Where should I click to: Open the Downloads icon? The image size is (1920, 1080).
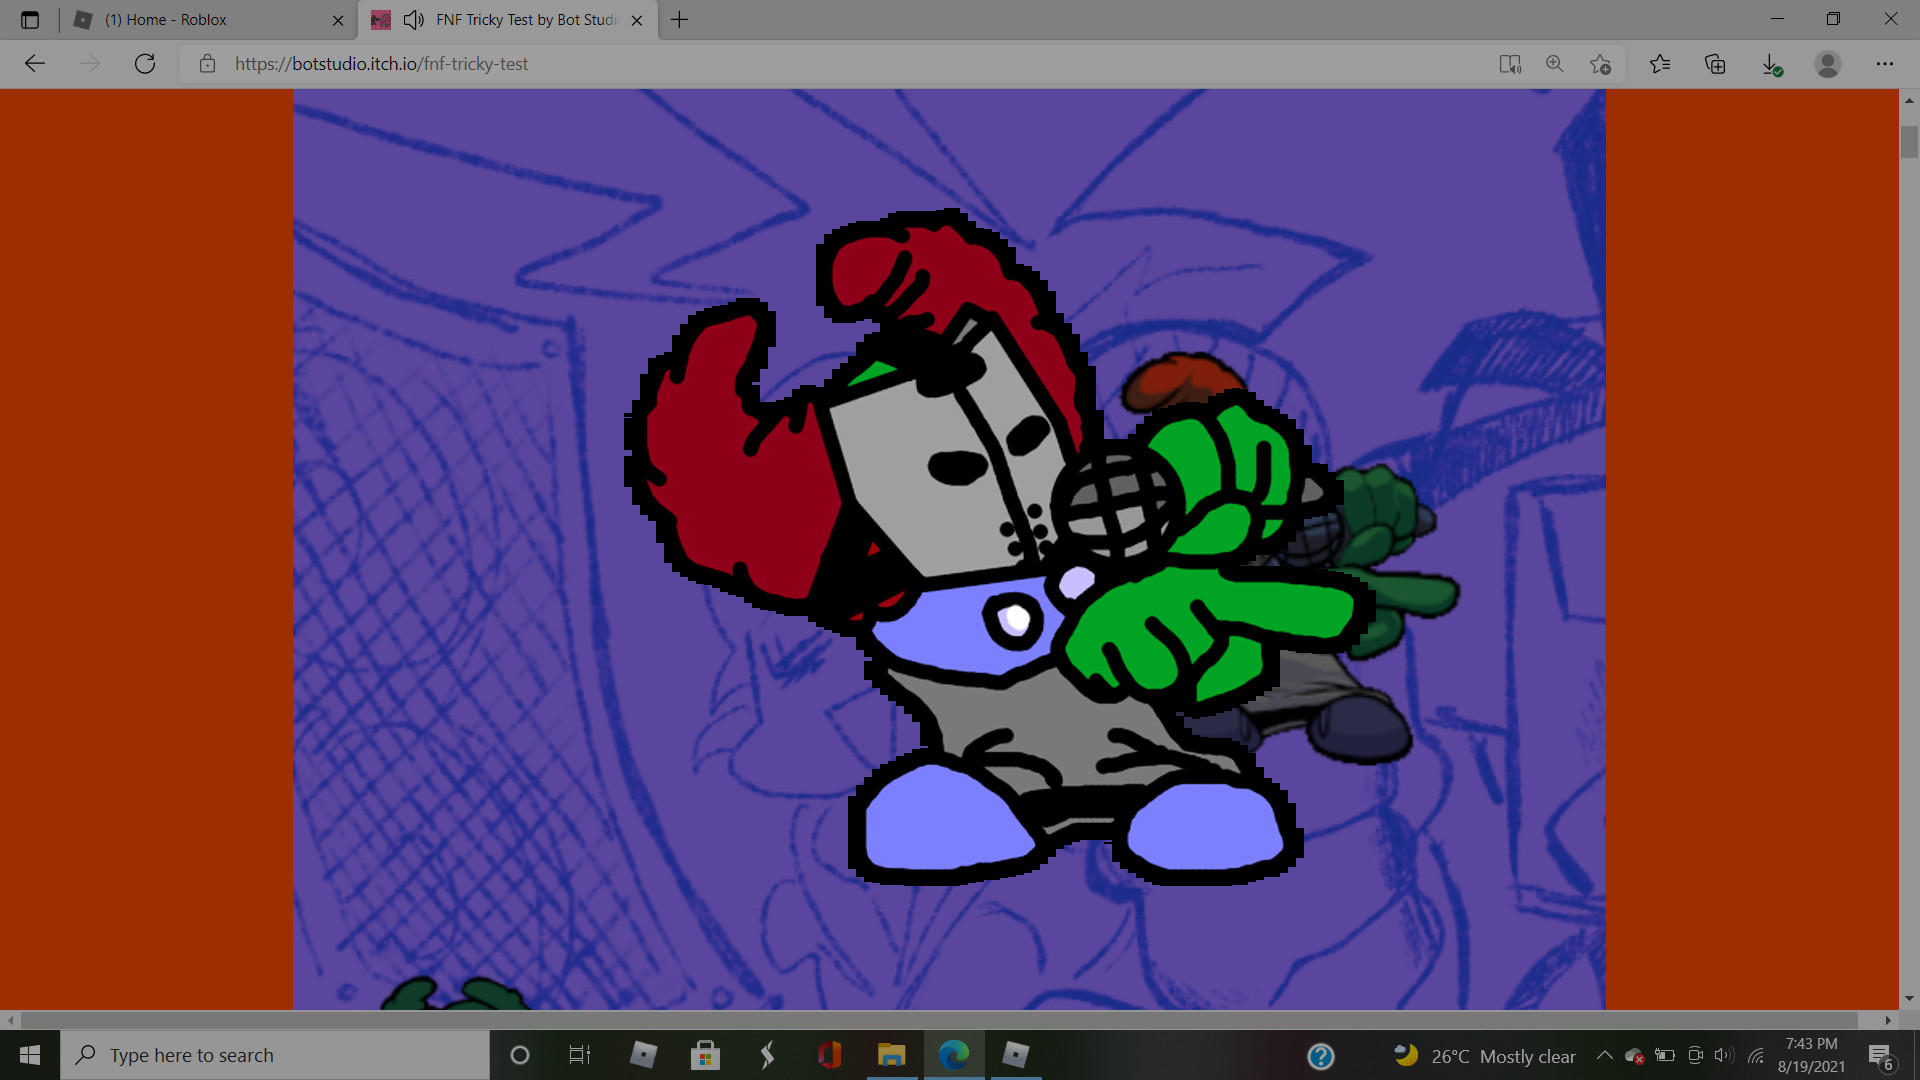click(x=1771, y=64)
